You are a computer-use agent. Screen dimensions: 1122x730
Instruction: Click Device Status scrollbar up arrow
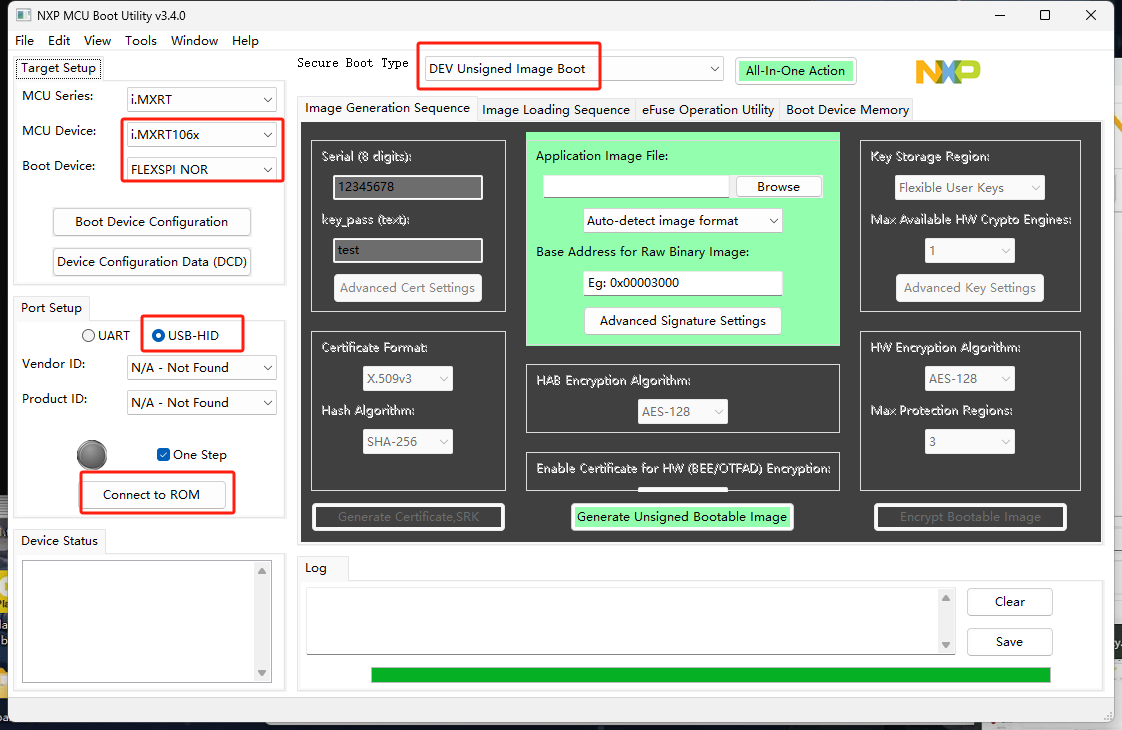point(262,570)
